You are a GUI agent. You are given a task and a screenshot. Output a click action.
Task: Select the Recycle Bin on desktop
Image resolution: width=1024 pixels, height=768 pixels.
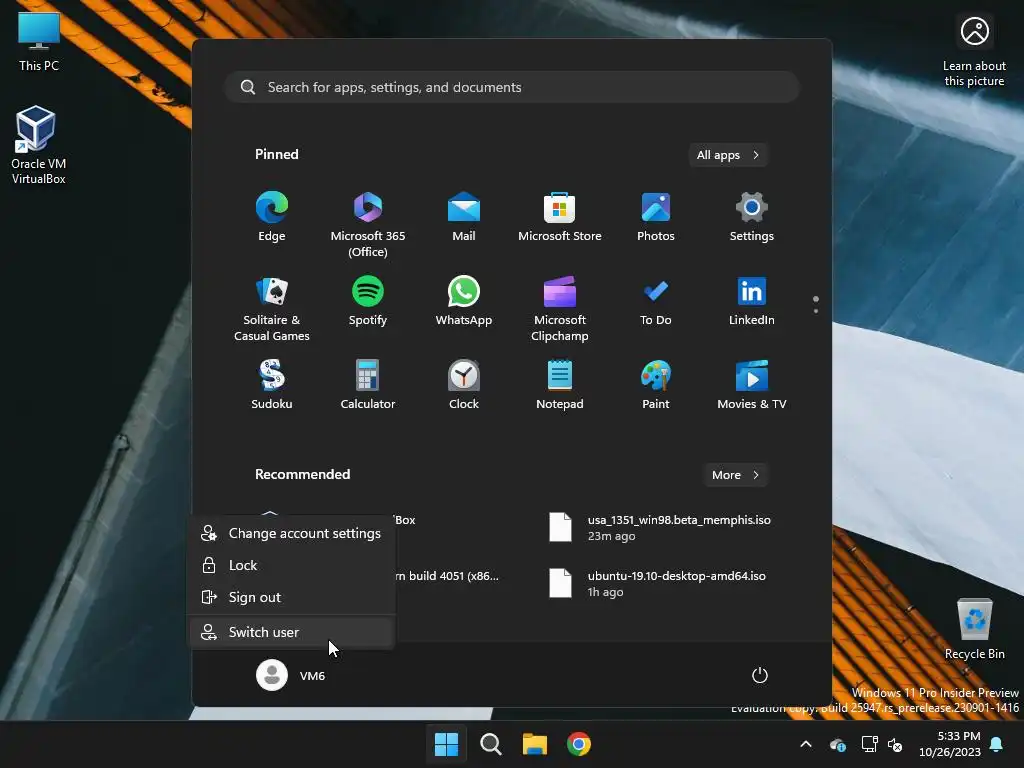974,629
